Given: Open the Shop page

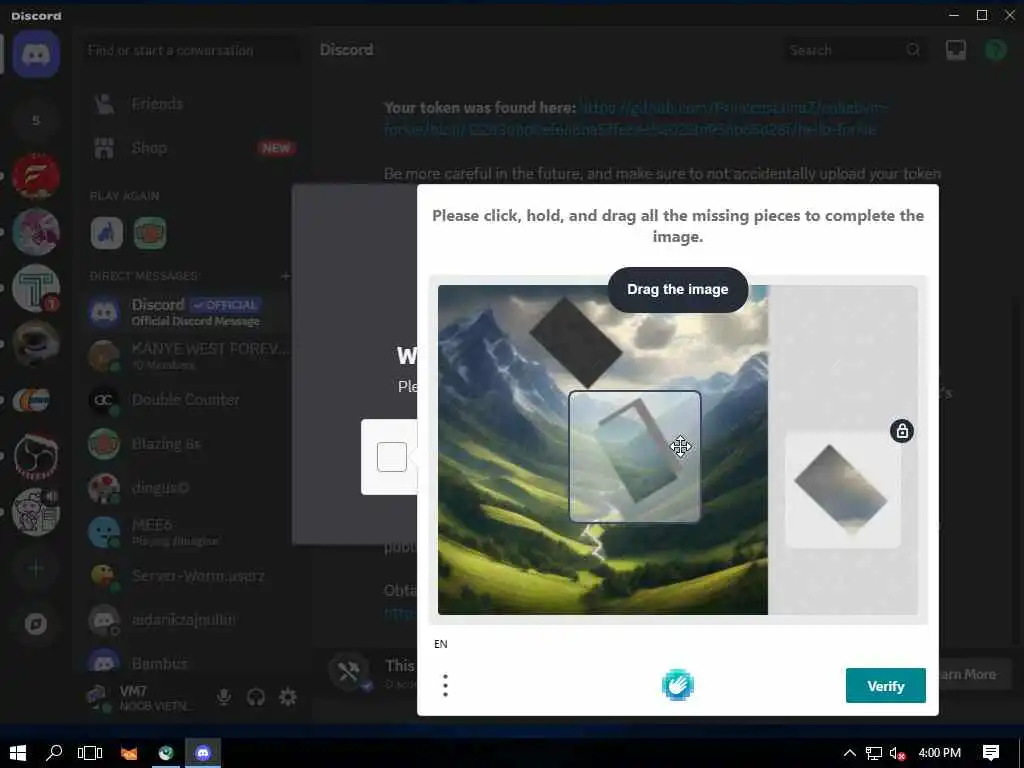Looking at the screenshot, I should pyautogui.click(x=191, y=148).
